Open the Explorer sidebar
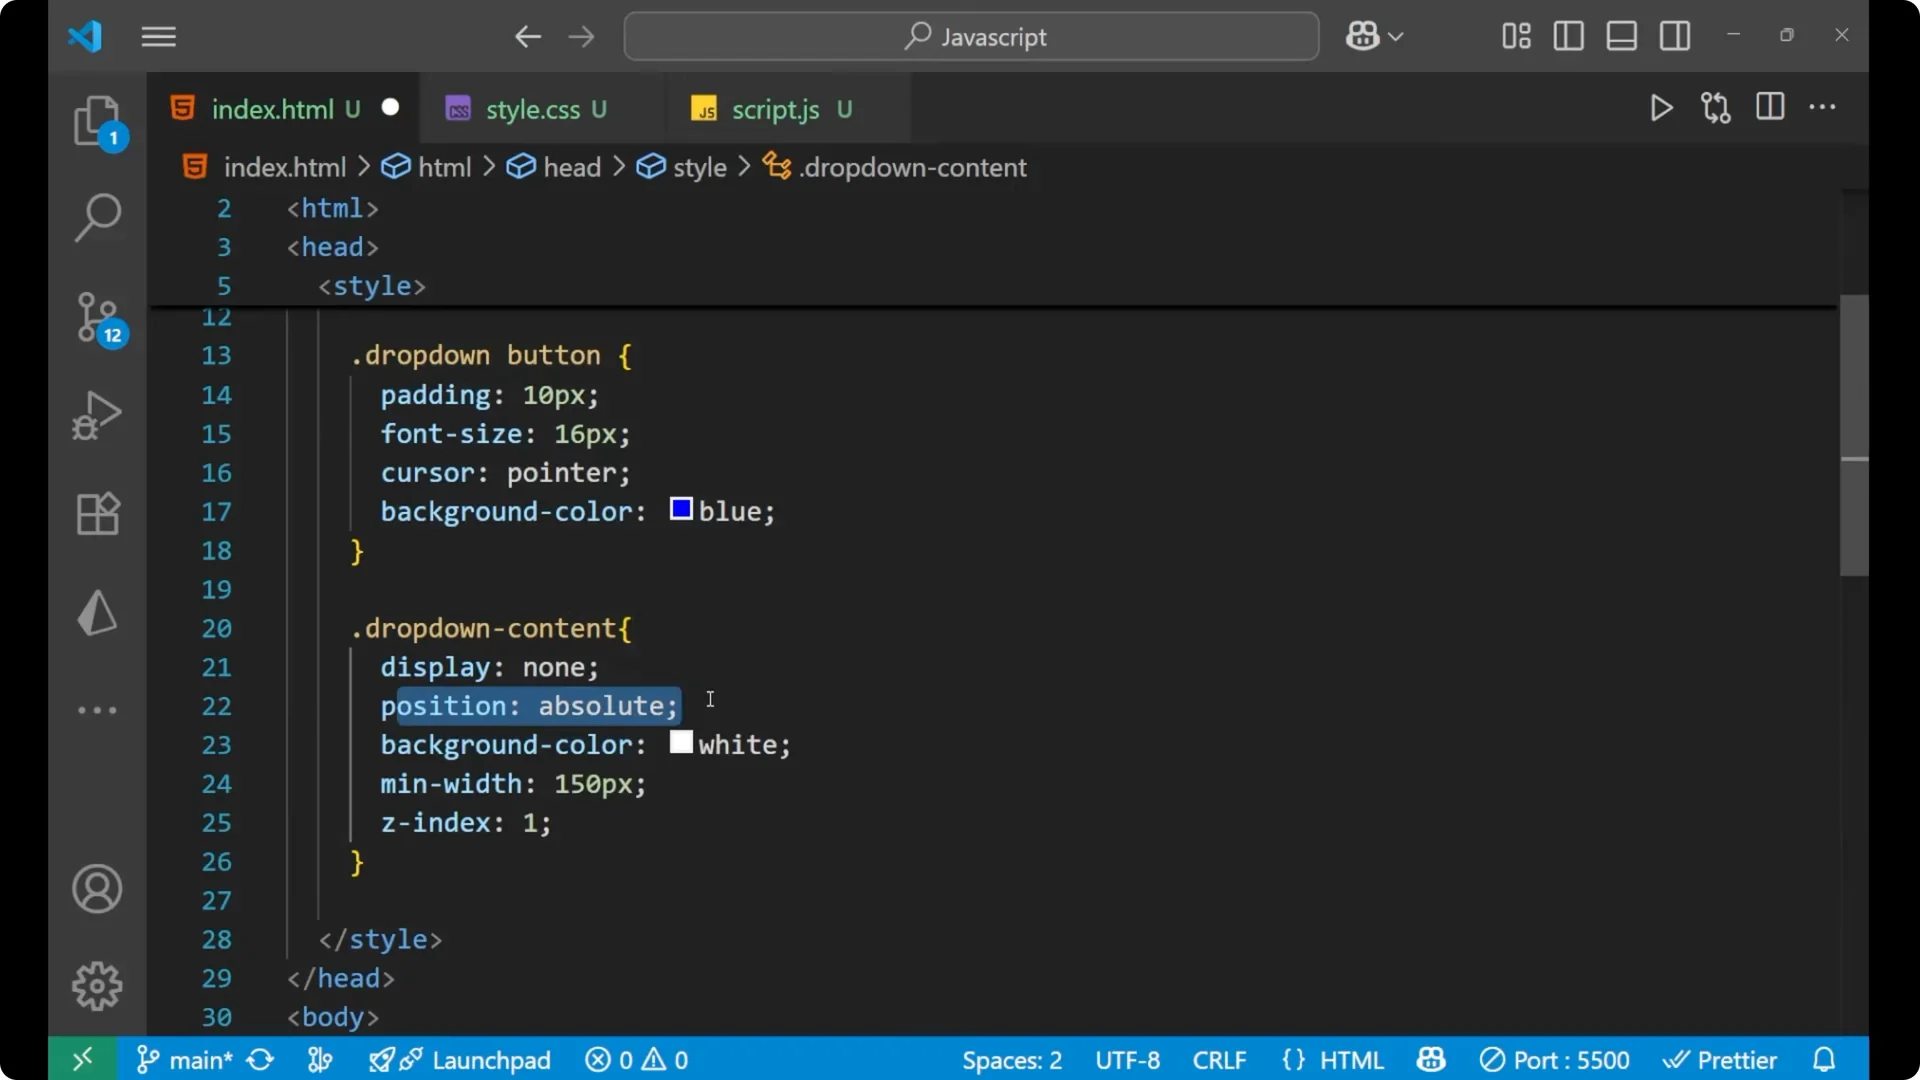This screenshot has width=1920, height=1080. (x=97, y=120)
